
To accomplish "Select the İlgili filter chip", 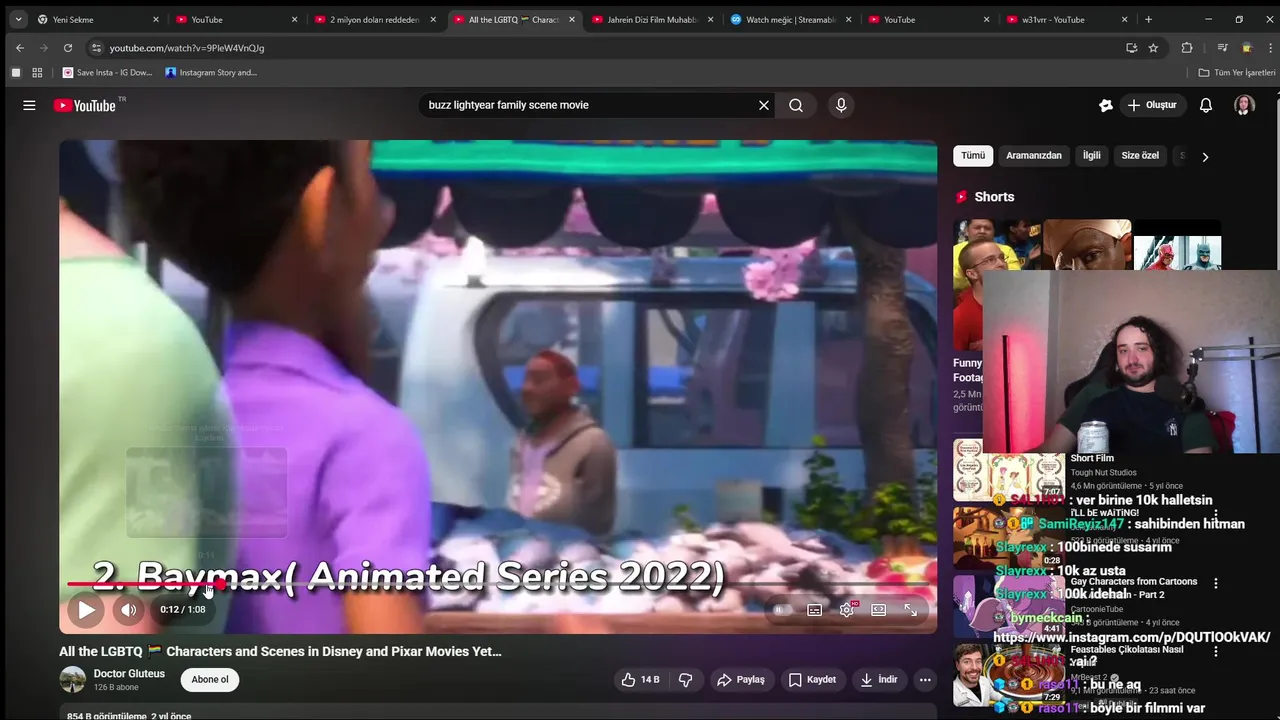I will tap(1092, 156).
